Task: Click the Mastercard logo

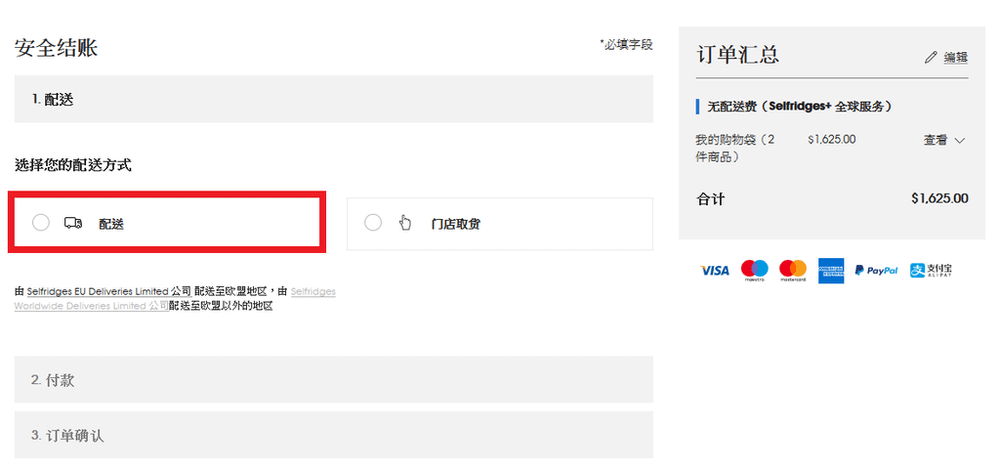Action: (x=793, y=270)
